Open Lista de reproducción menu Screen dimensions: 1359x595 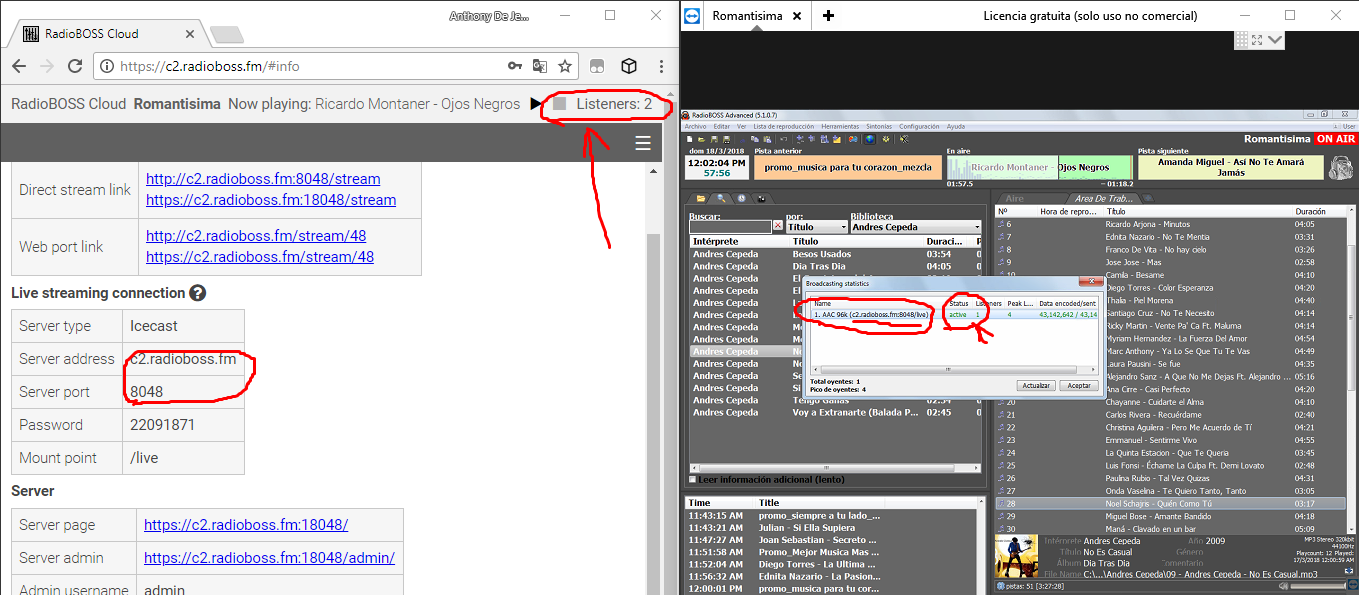(x=784, y=127)
